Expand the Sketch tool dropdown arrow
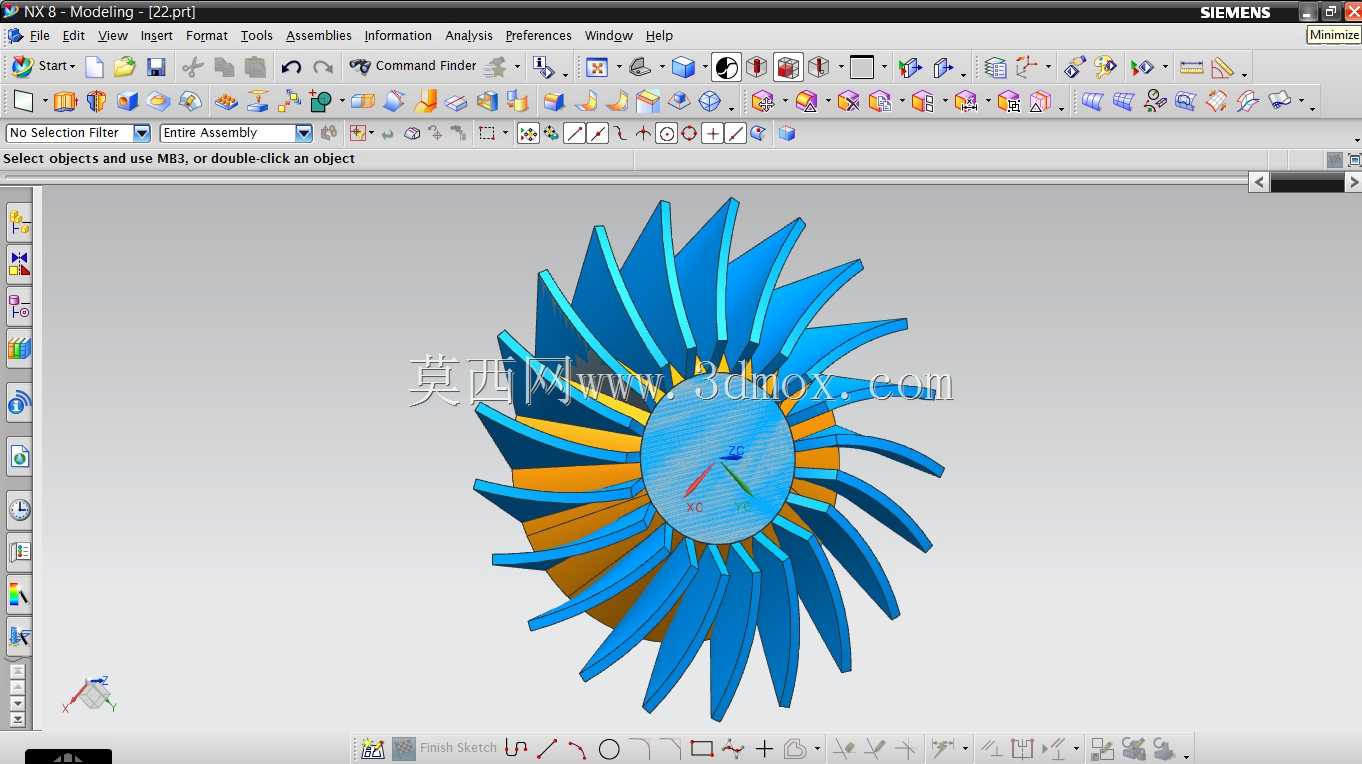Viewport: 1362px width, 764px height. click(43, 101)
